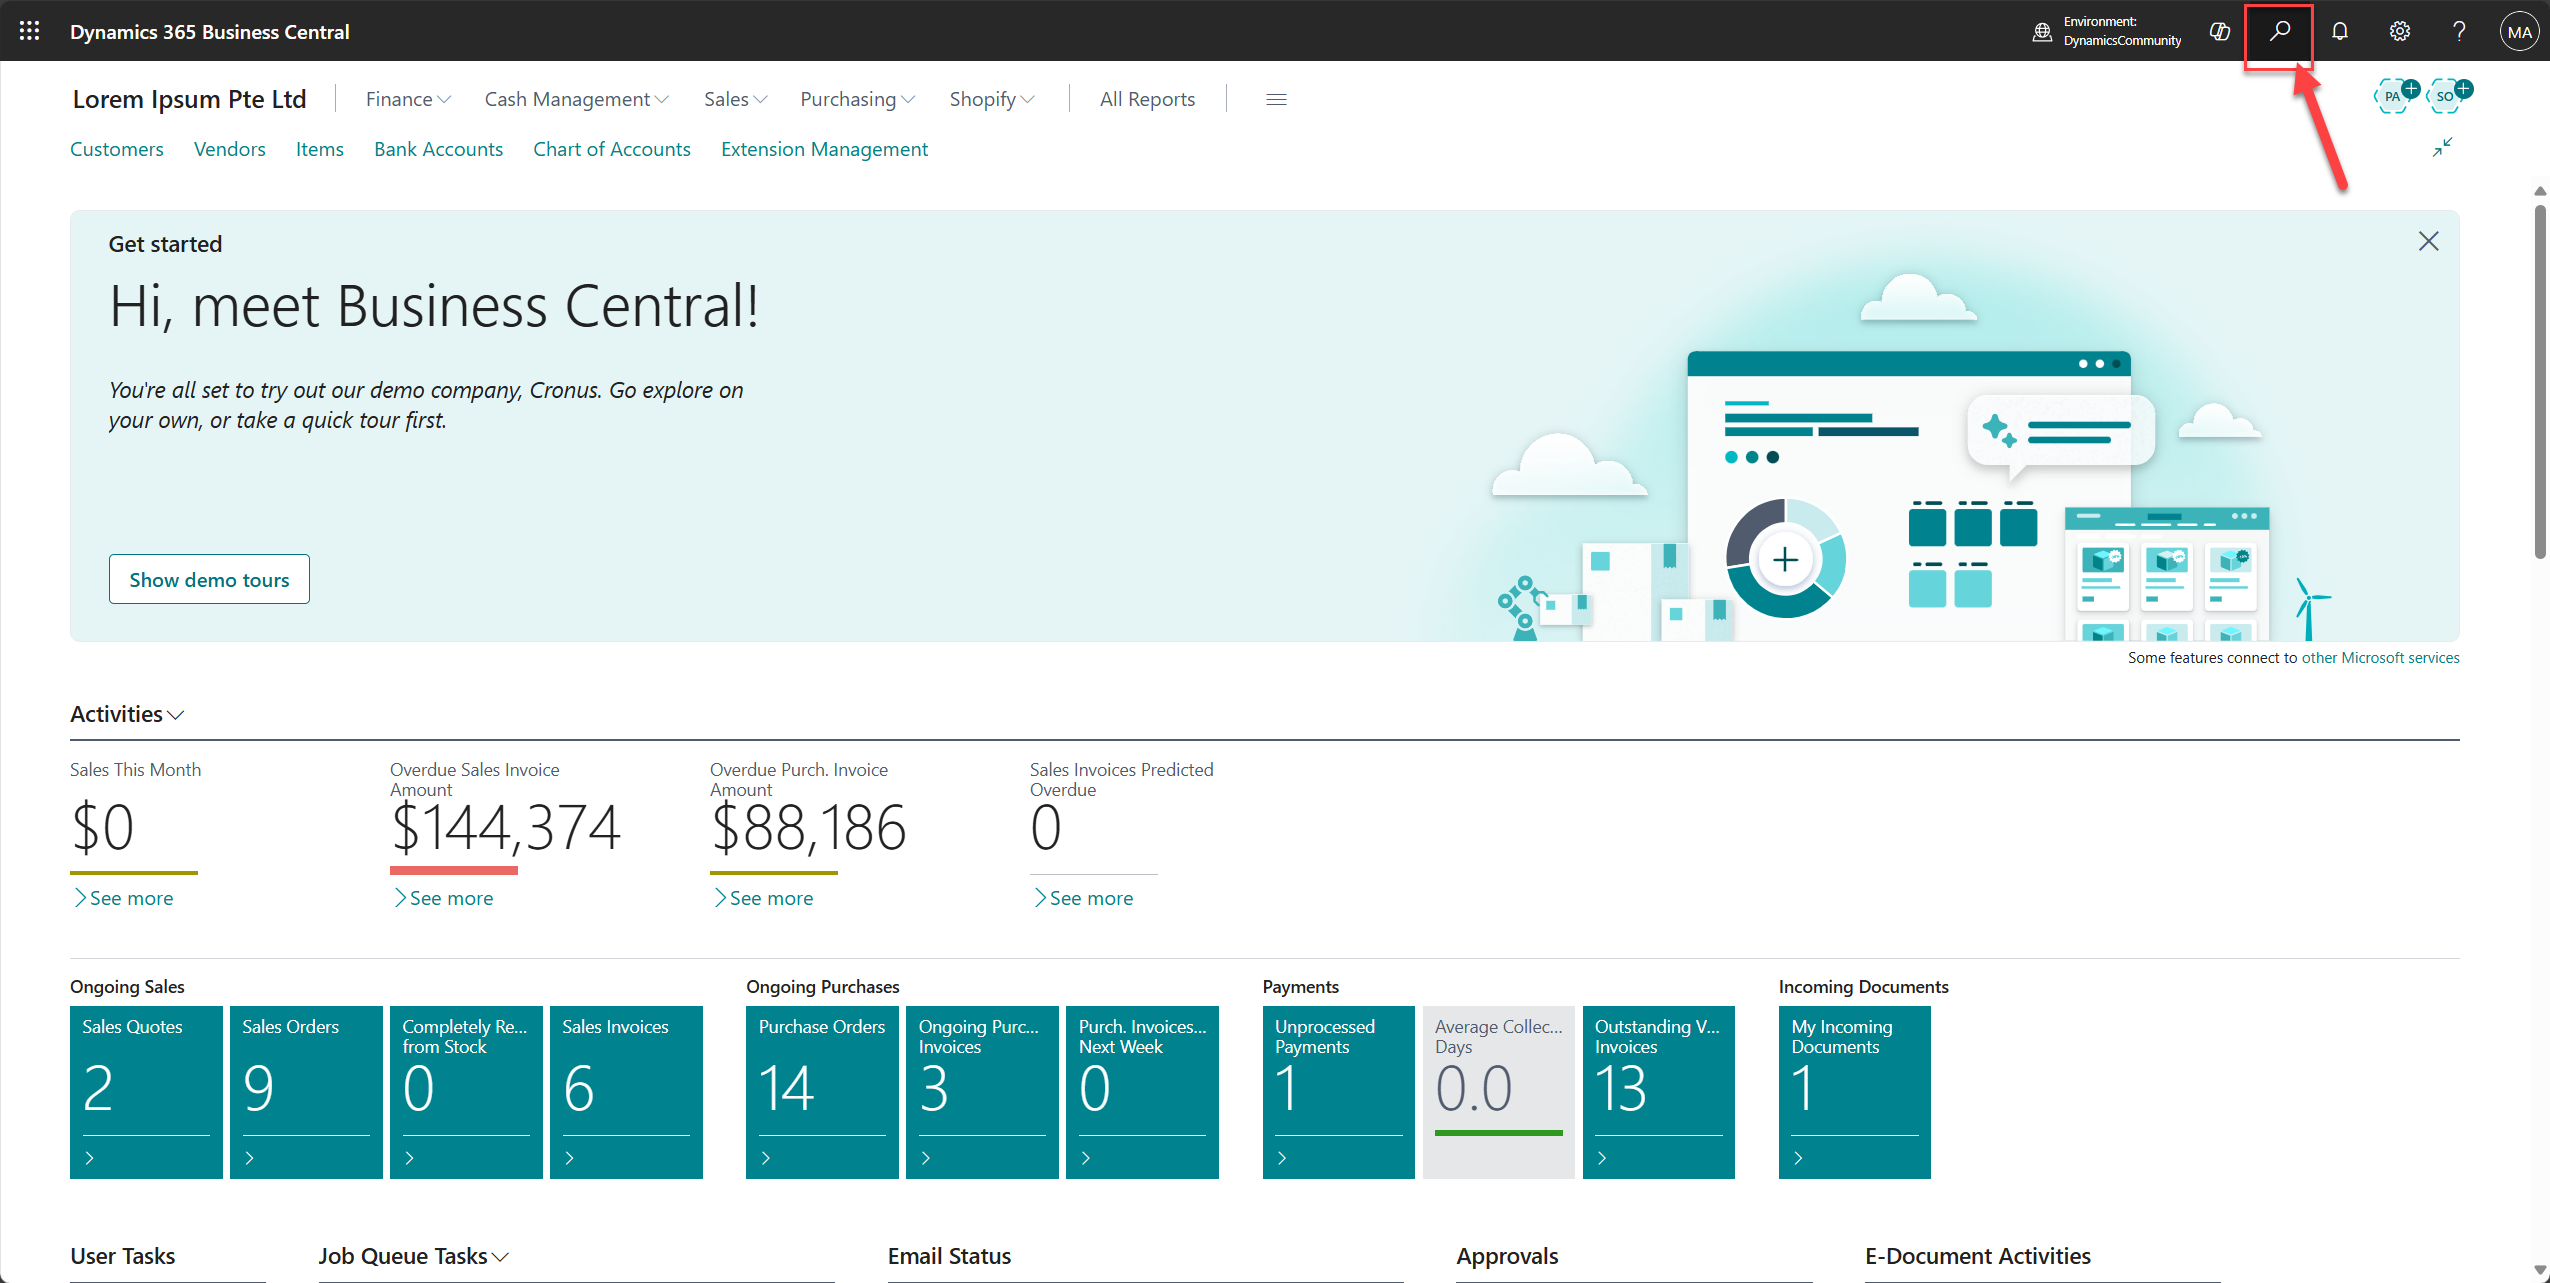
Task: Open the All Reports menu item
Action: (1147, 99)
